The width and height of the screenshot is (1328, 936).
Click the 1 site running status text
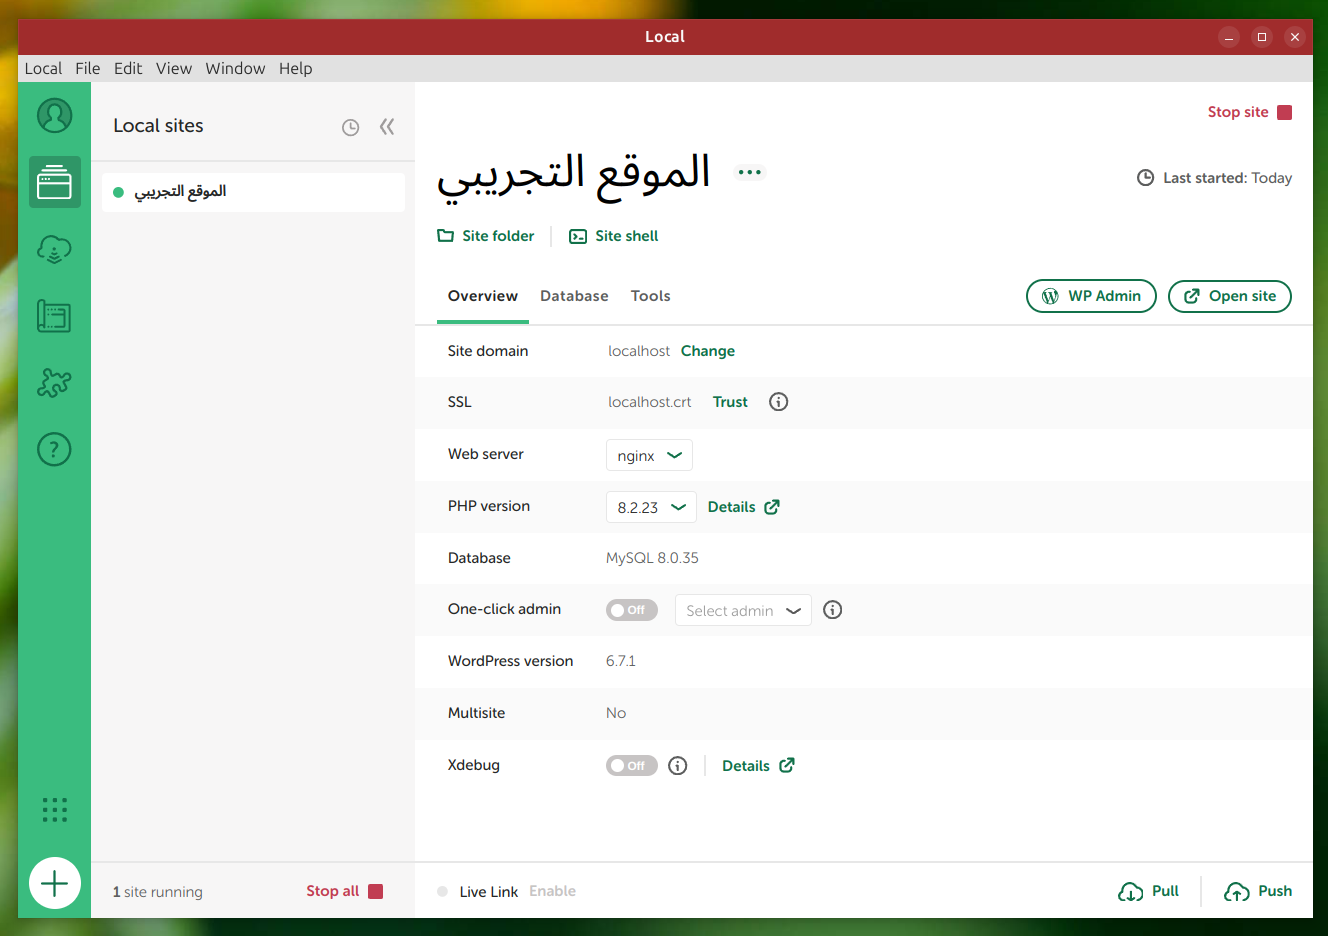[x=158, y=892]
